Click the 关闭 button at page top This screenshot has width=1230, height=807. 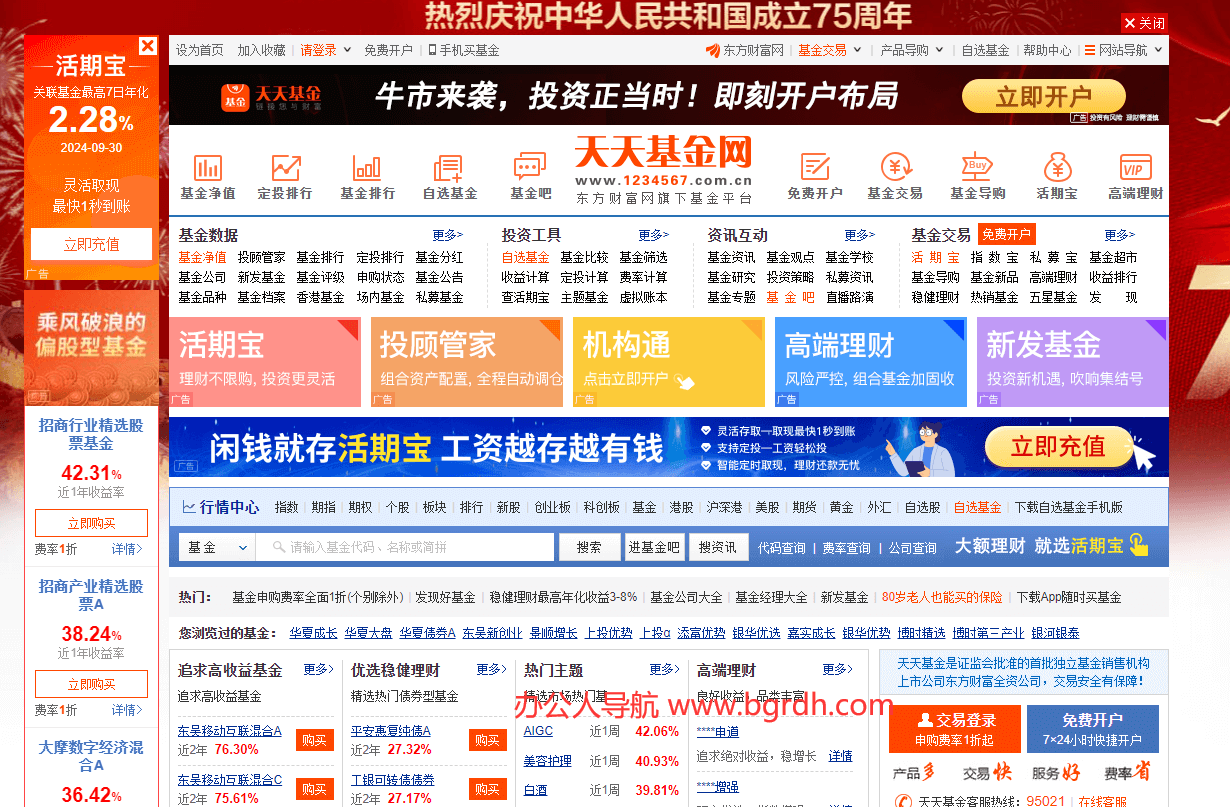(x=1144, y=23)
